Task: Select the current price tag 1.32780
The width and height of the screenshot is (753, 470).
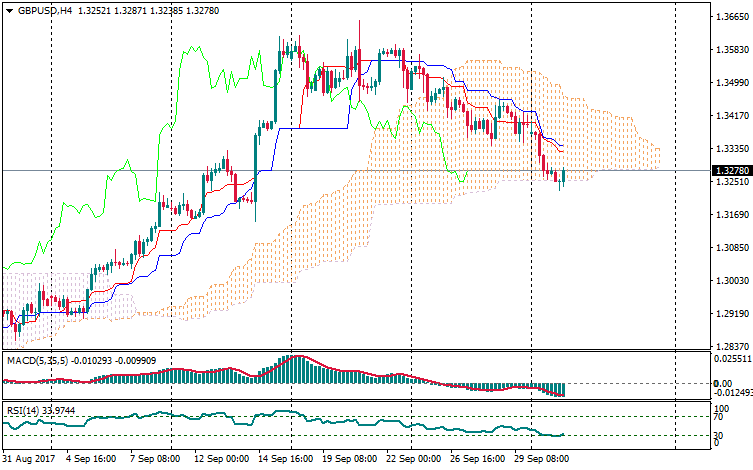Action: click(x=728, y=171)
